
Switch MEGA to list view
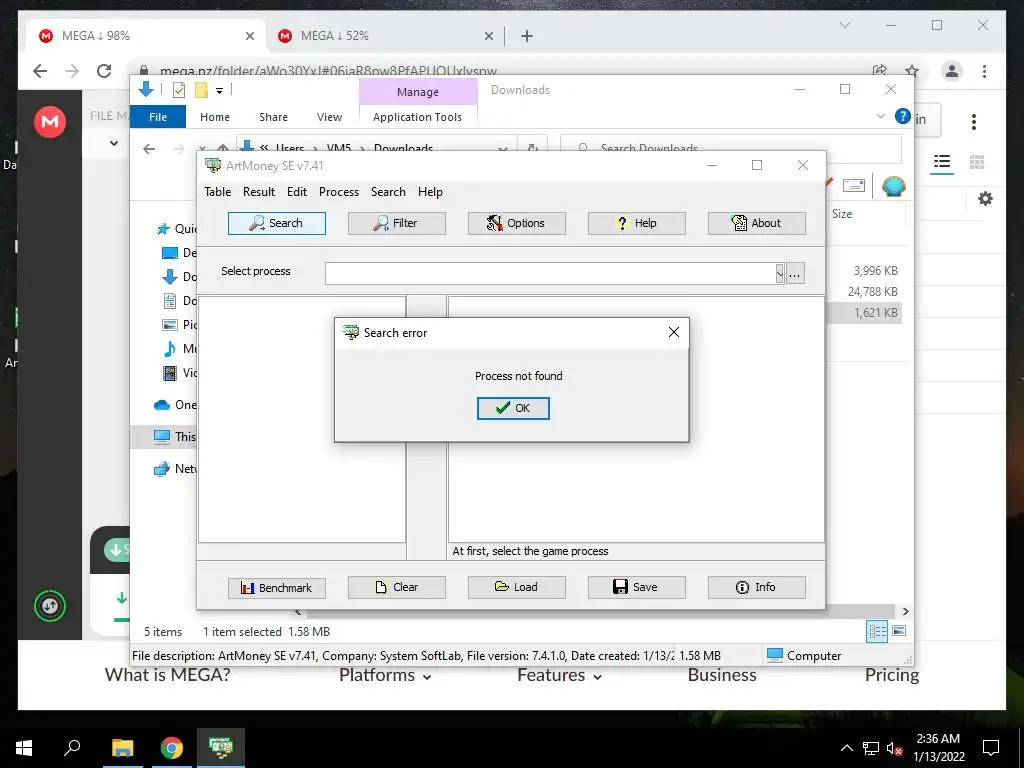pos(942,161)
